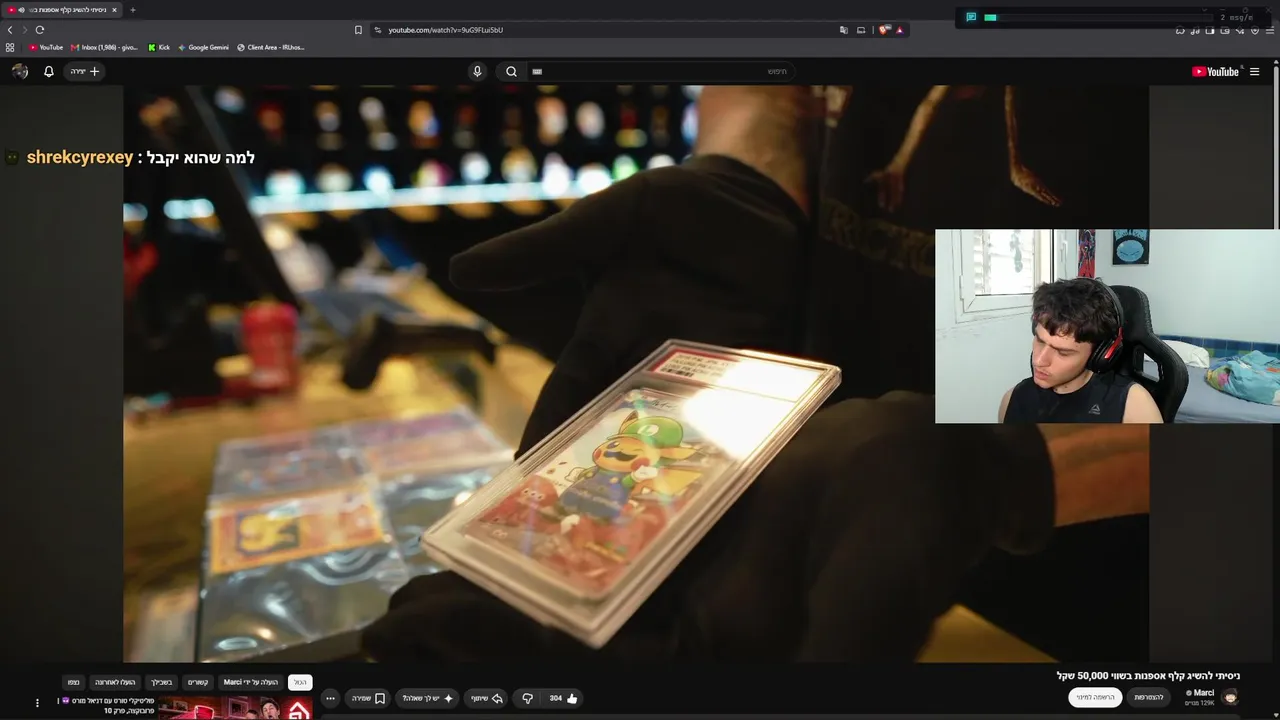
Task: Share the video
Action: pos(487,698)
